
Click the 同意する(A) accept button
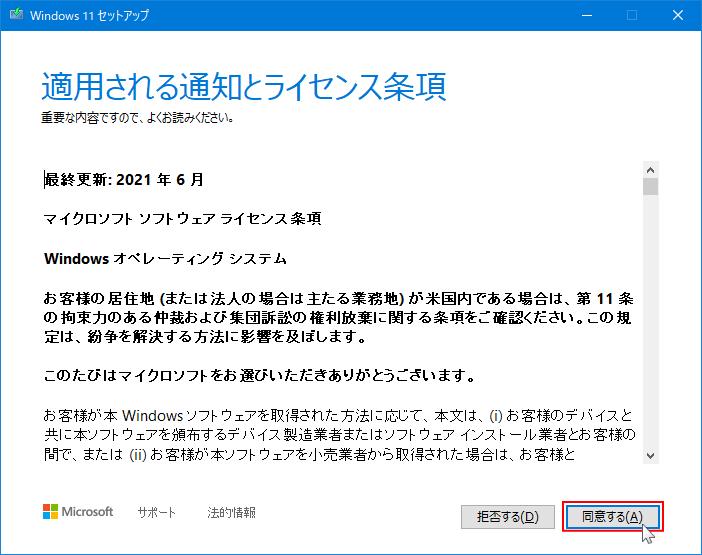(x=612, y=517)
